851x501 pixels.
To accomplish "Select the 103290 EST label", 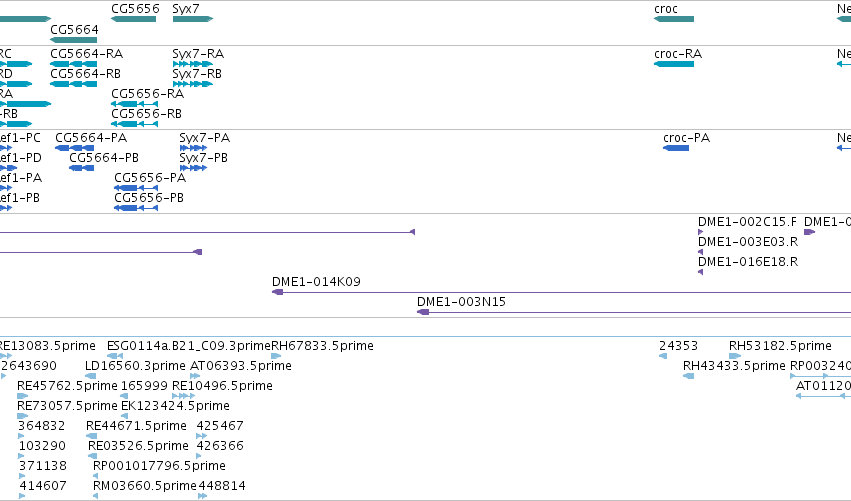I will click(x=42, y=446).
